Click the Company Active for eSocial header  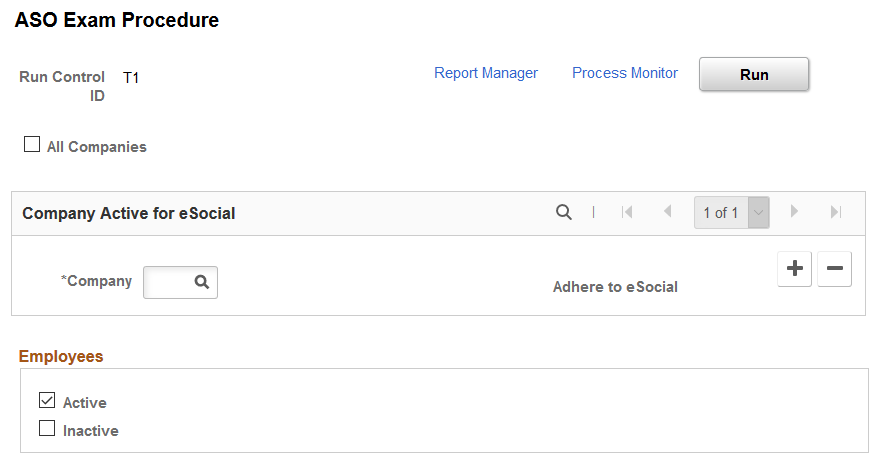point(128,213)
